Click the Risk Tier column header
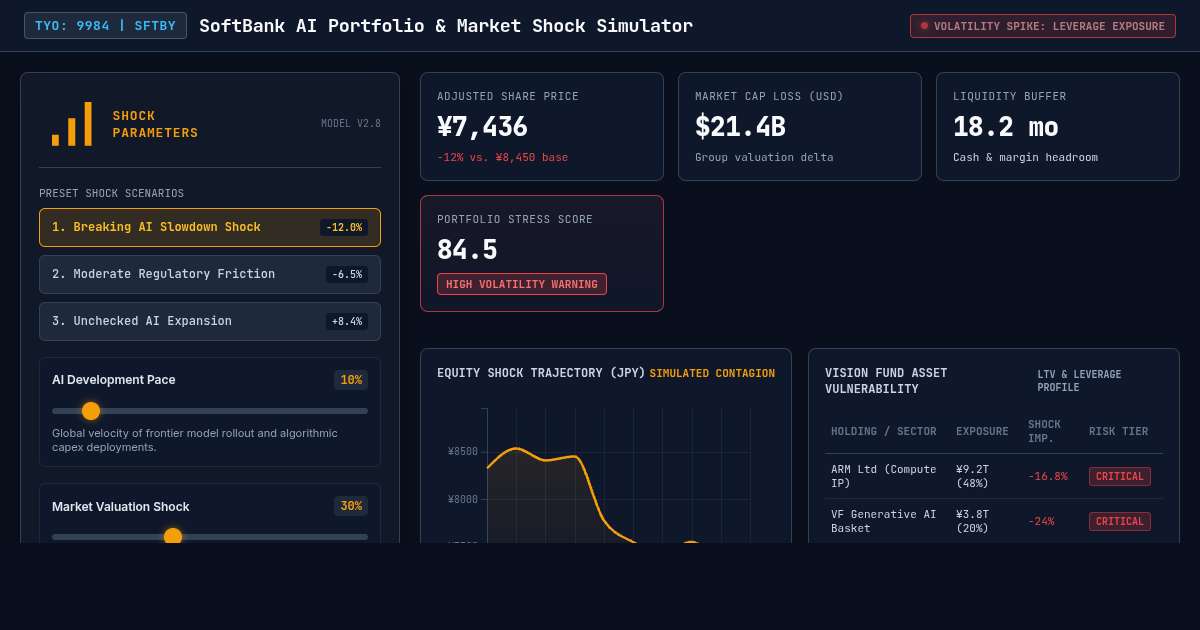Screen dimensions: 1200x630 click(x=1118, y=432)
